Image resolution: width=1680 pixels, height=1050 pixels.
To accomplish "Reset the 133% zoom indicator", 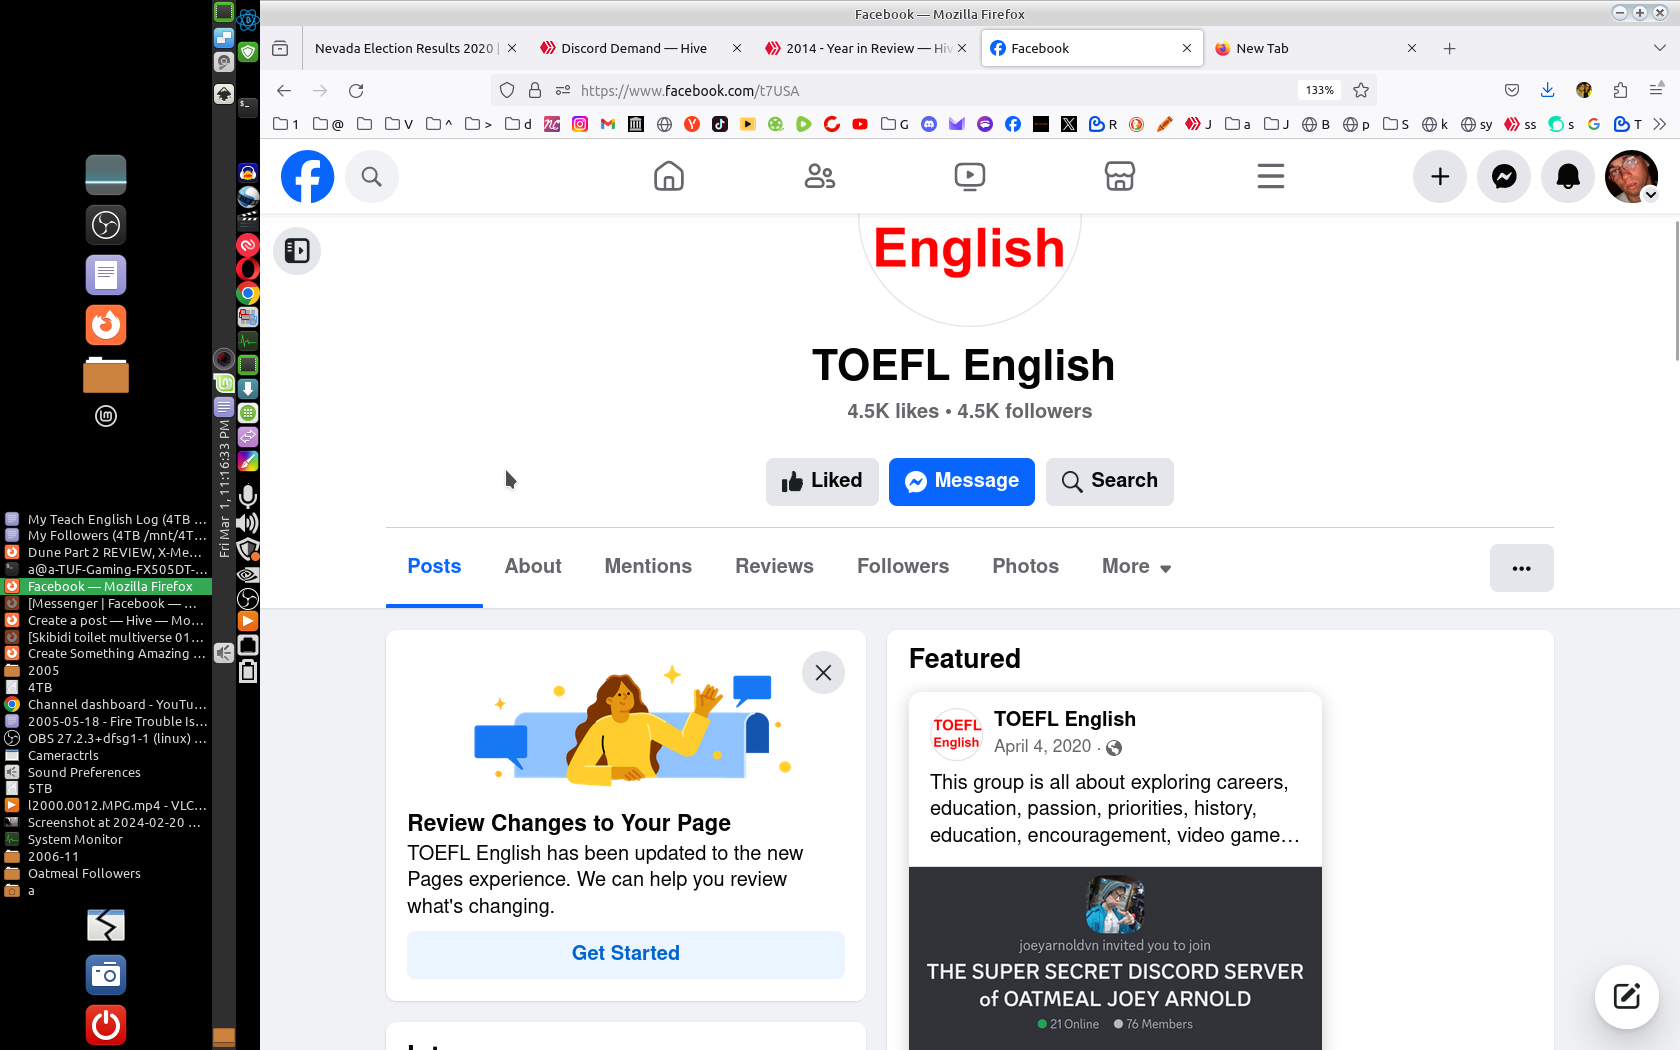I will (x=1320, y=90).
